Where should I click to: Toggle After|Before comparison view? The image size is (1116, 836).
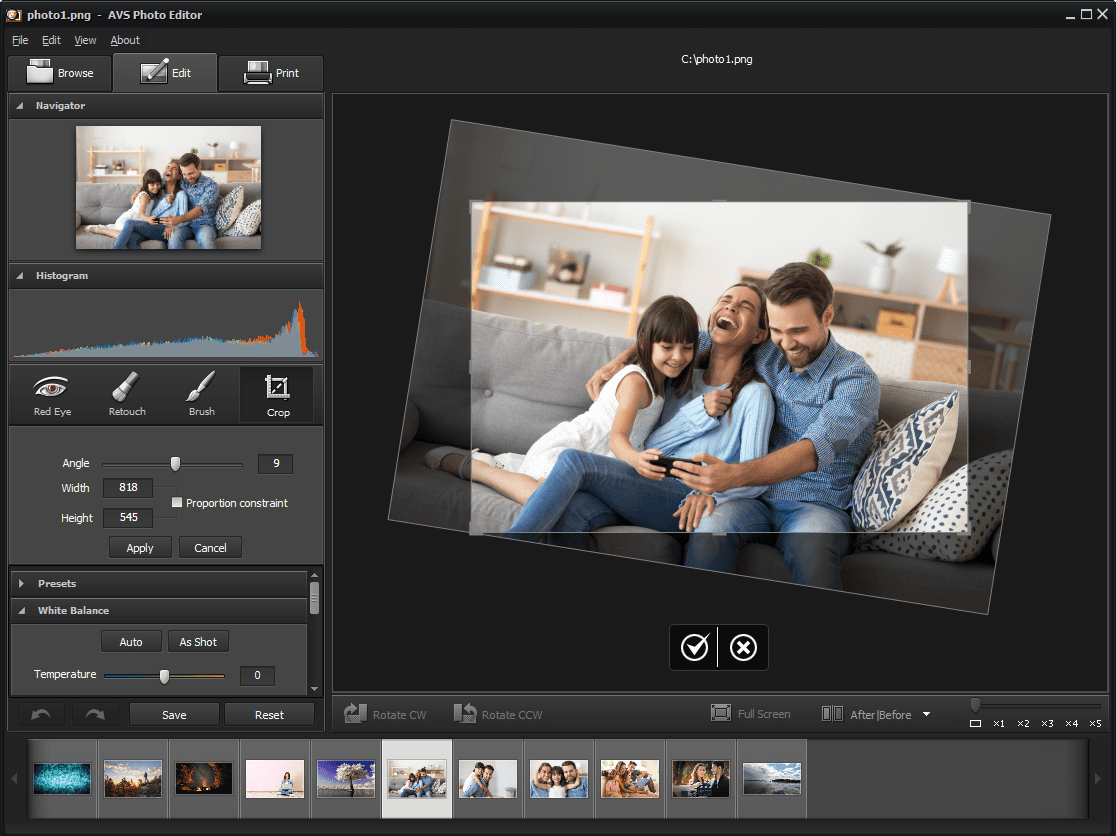point(866,714)
